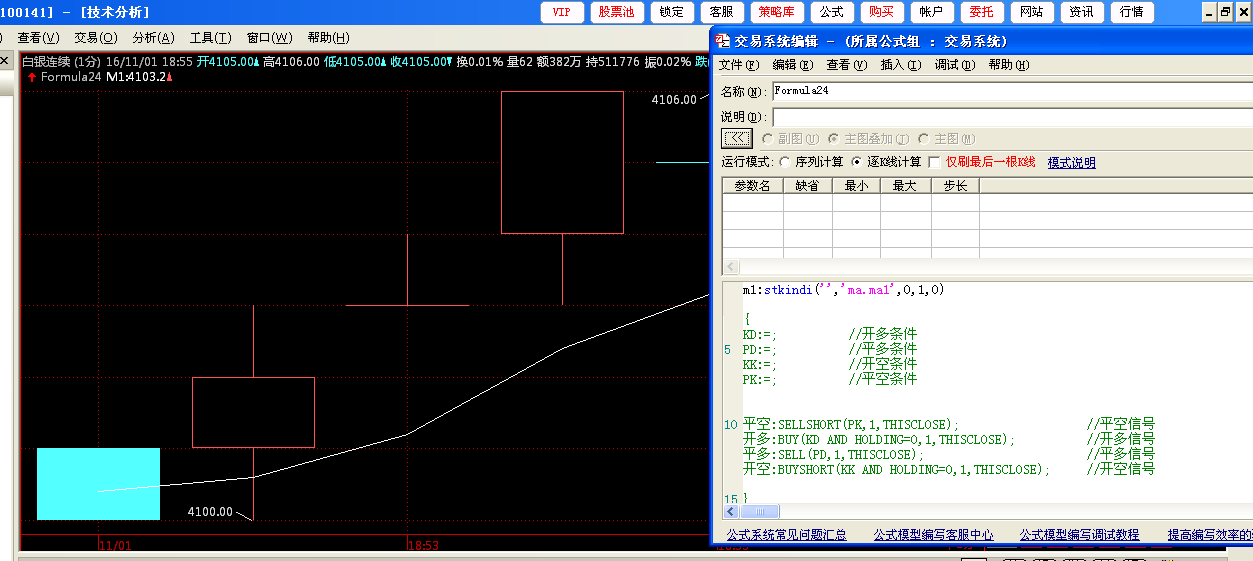The image size is (1253, 561).
Task: Open 公式模型编写调试教程 link
Action: tap(1079, 535)
